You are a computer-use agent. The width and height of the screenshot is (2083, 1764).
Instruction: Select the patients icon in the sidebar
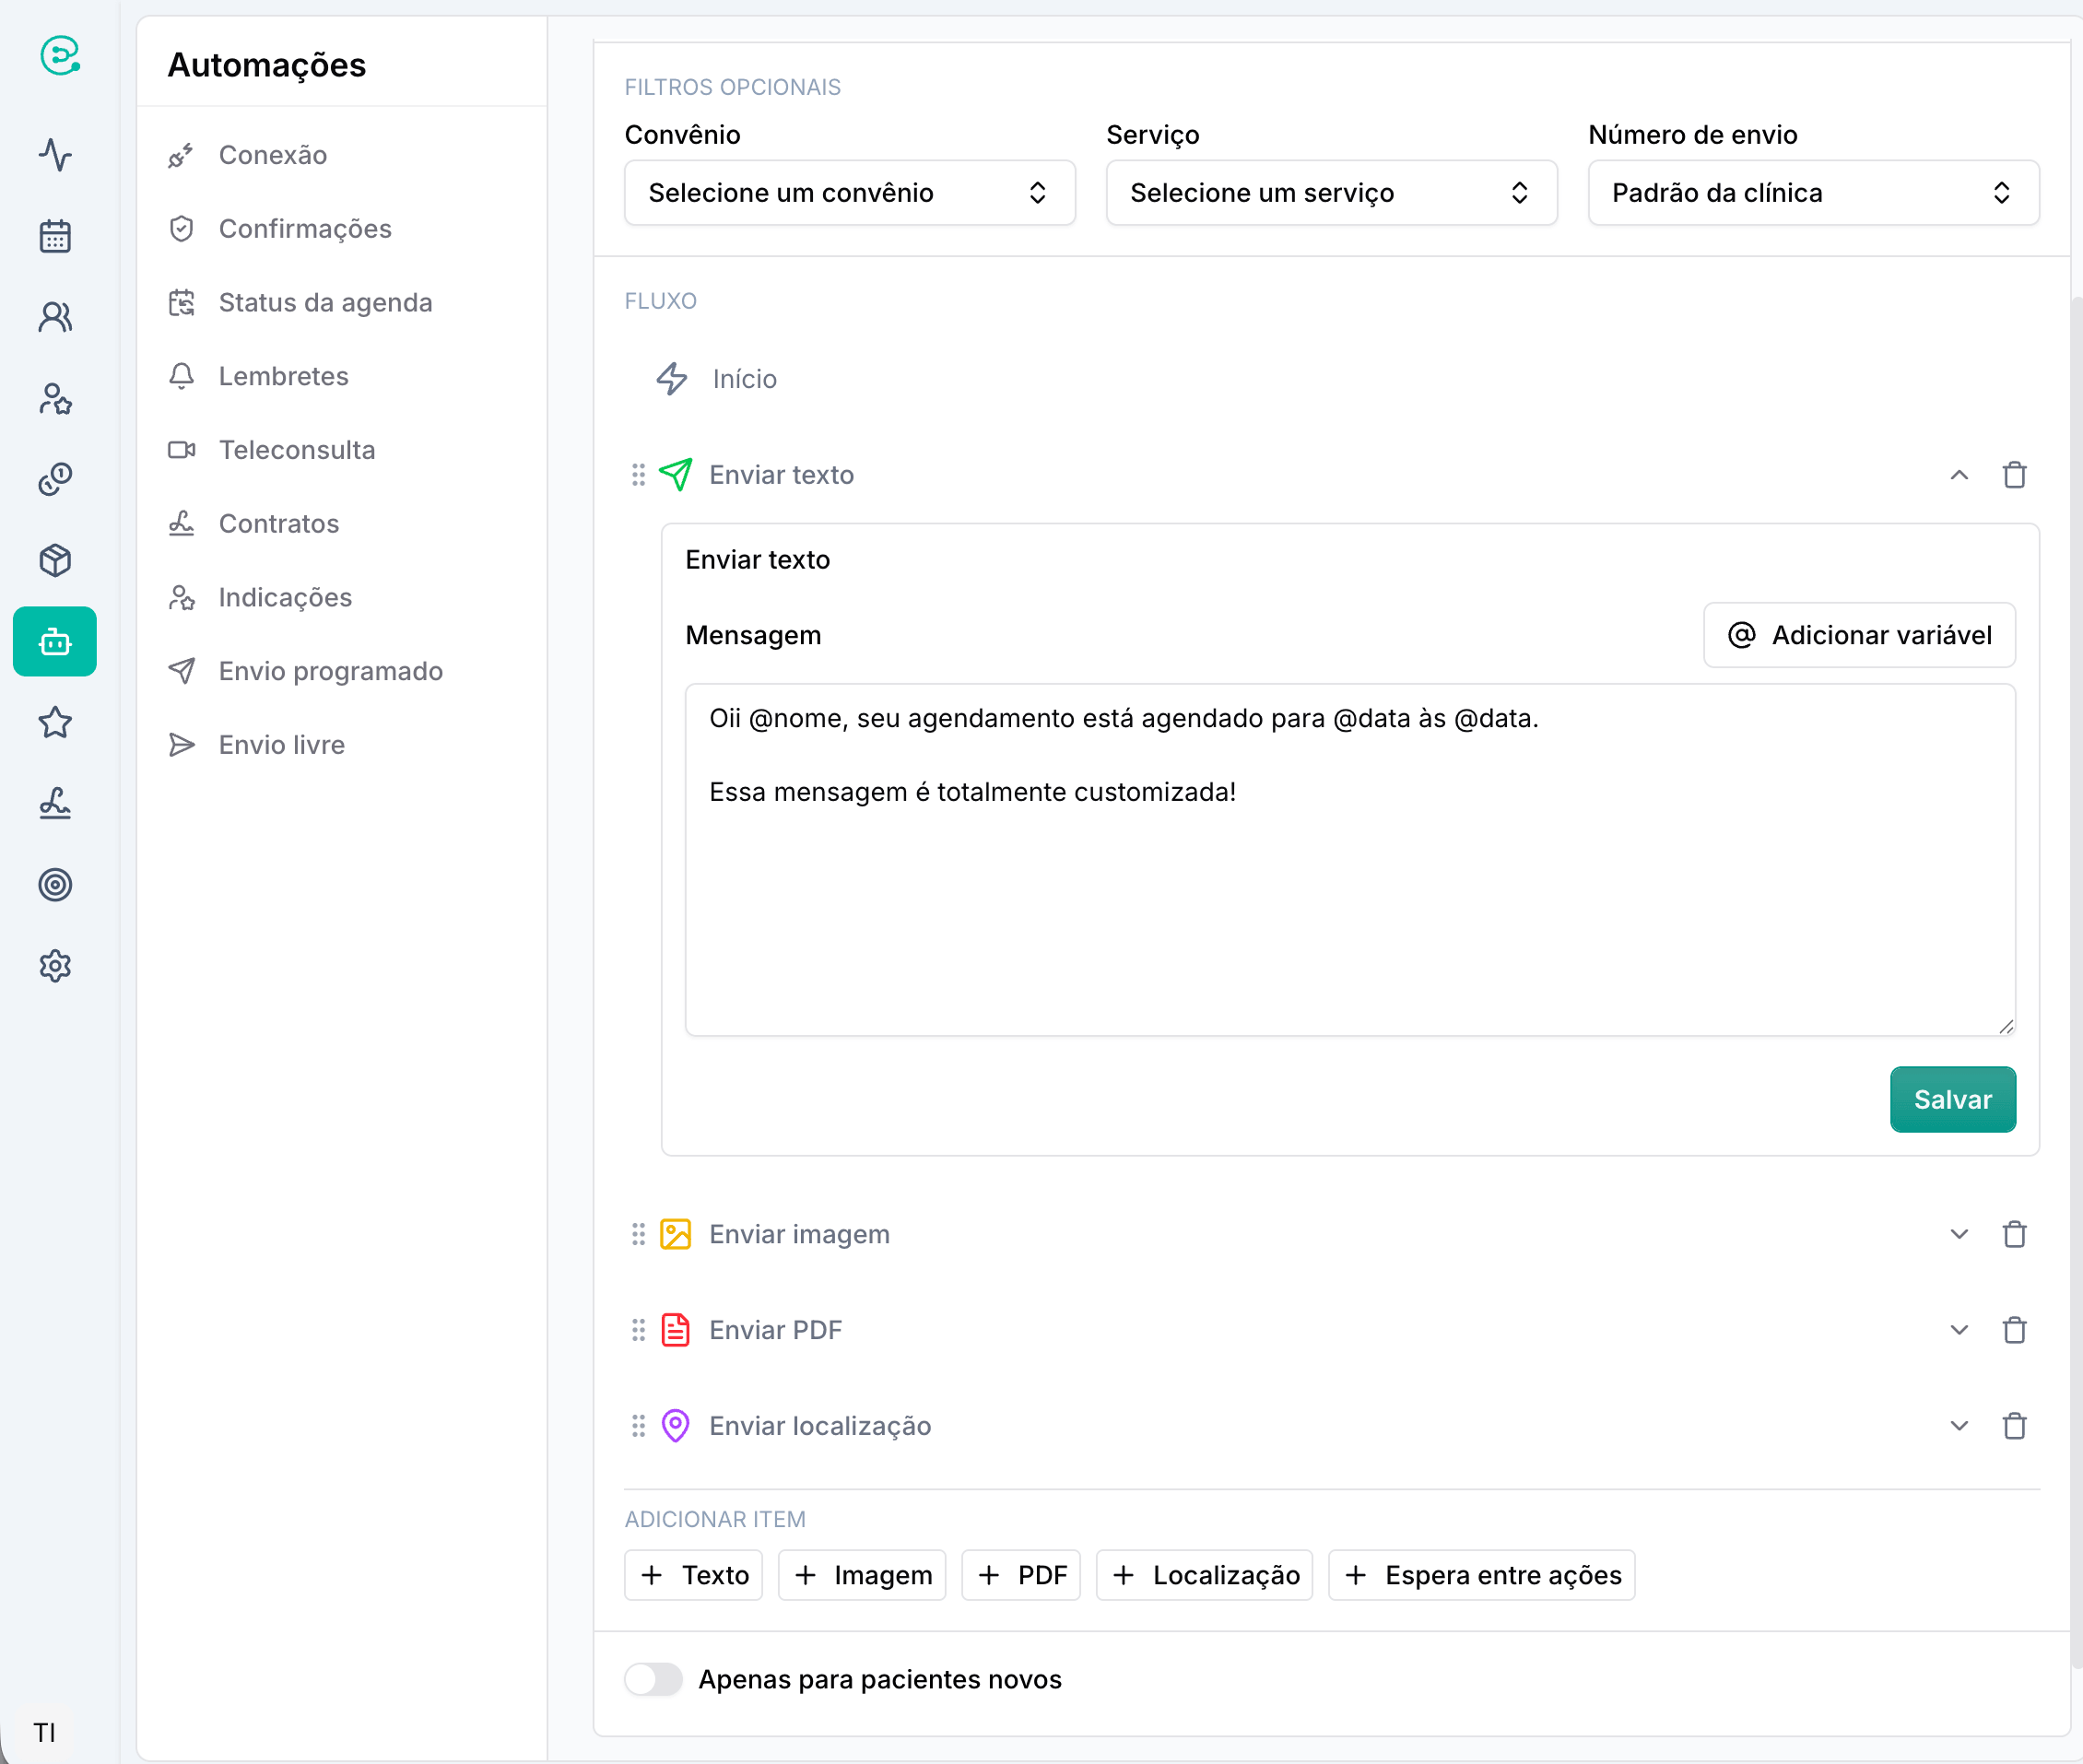[x=56, y=317]
